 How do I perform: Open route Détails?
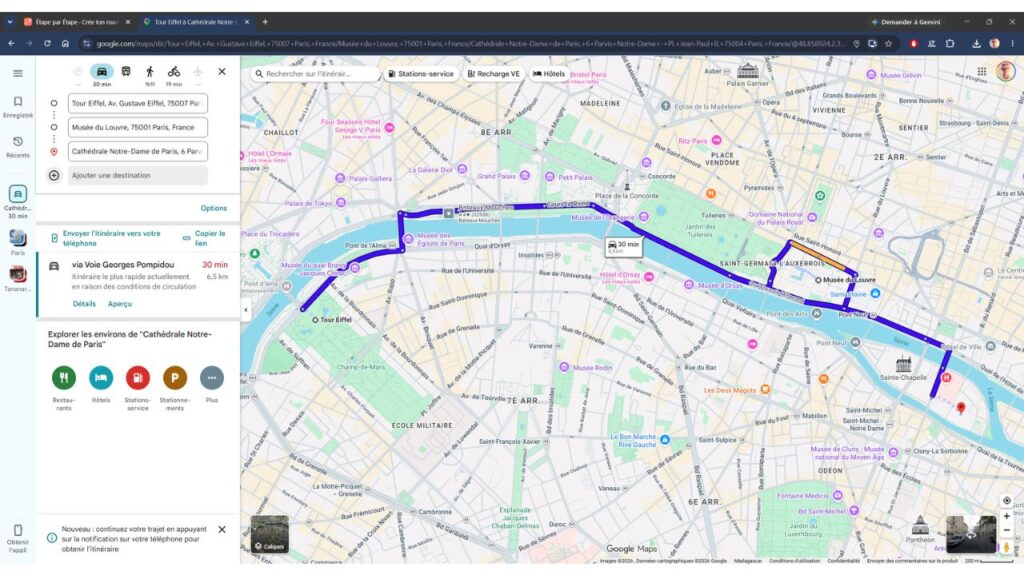coord(84,304)
